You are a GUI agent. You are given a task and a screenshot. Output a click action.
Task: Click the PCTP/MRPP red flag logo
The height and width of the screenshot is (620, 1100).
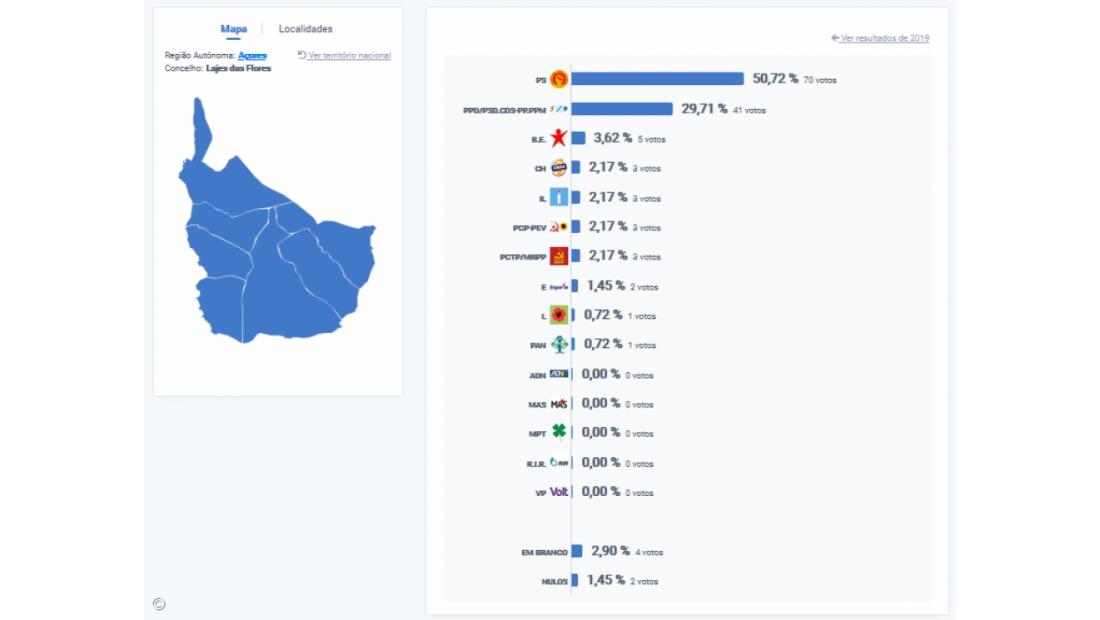pos(559,257)
